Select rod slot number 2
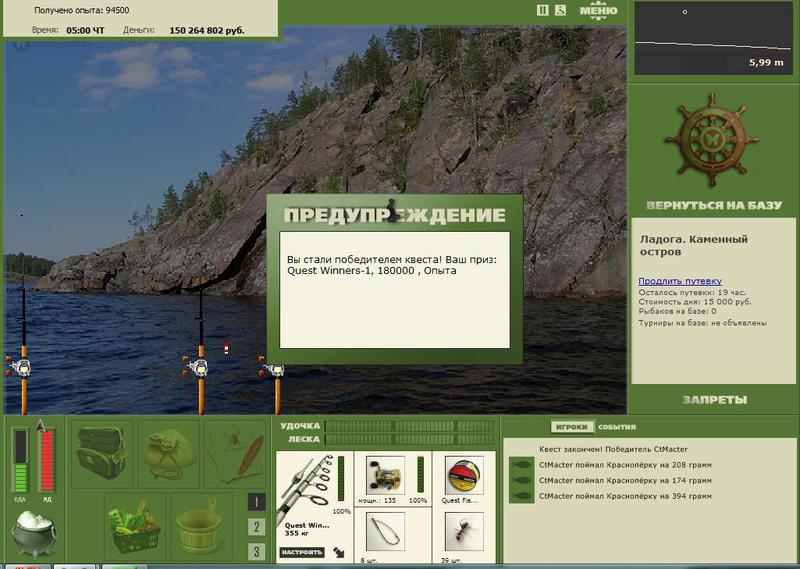 point(256,527)
